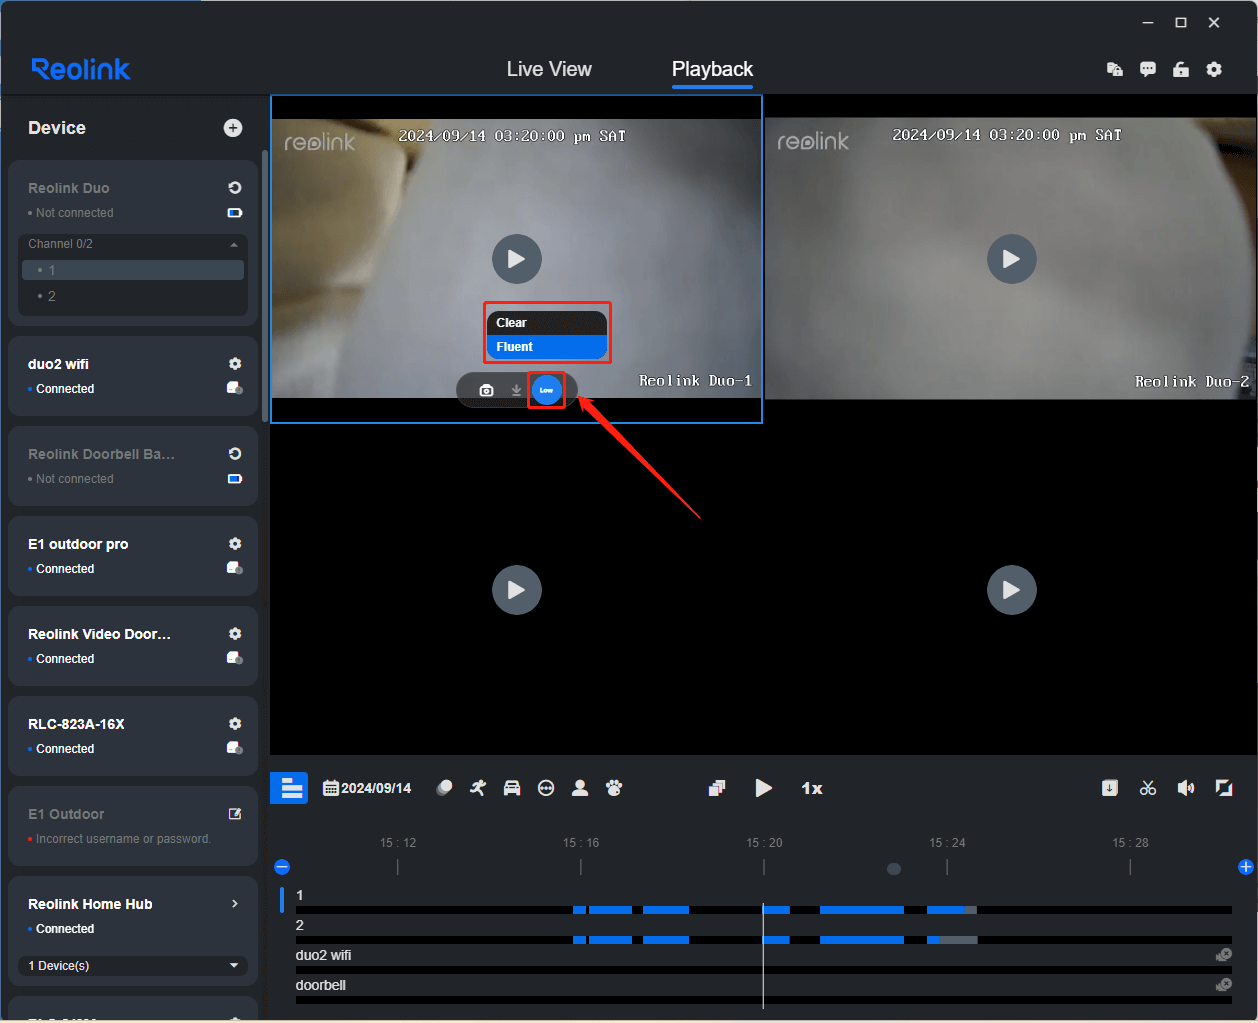Click the duo2 wifi SD card status icon
The width and height of the screenshot is (1258, 1023).
tap(235, 388)
